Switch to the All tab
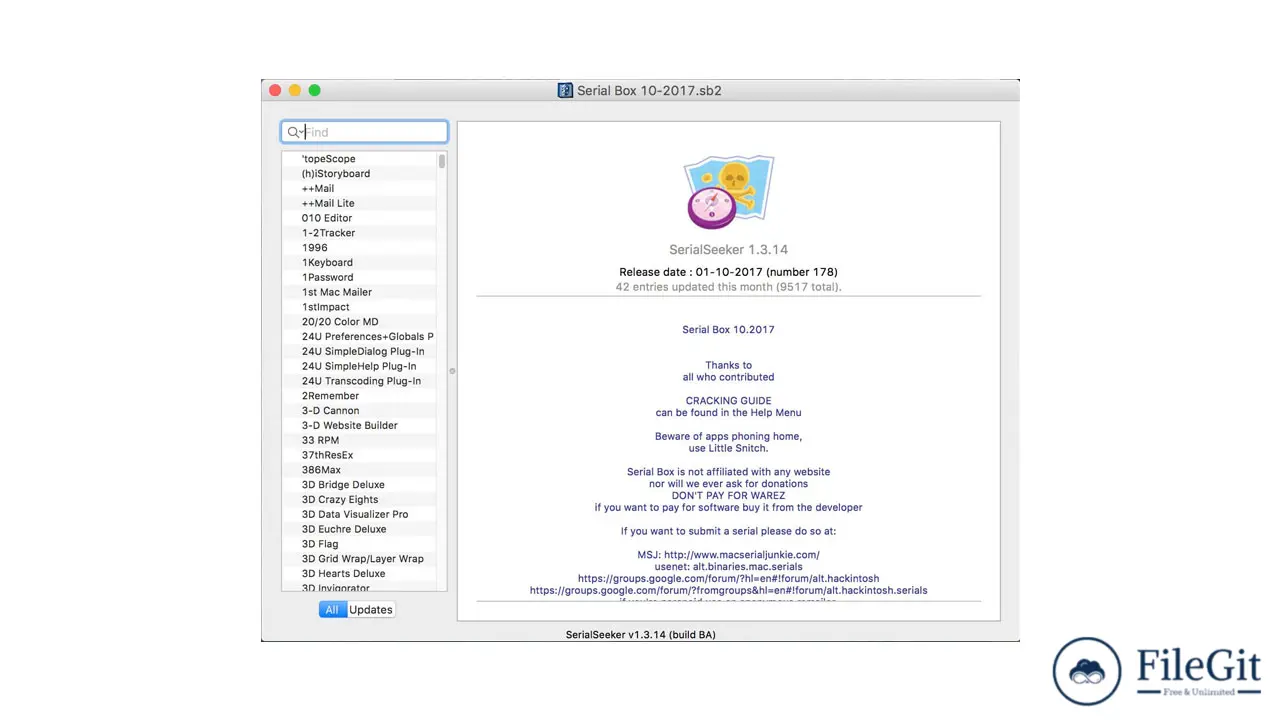This screenshot has width=1280, height=720. click(332, 609)
